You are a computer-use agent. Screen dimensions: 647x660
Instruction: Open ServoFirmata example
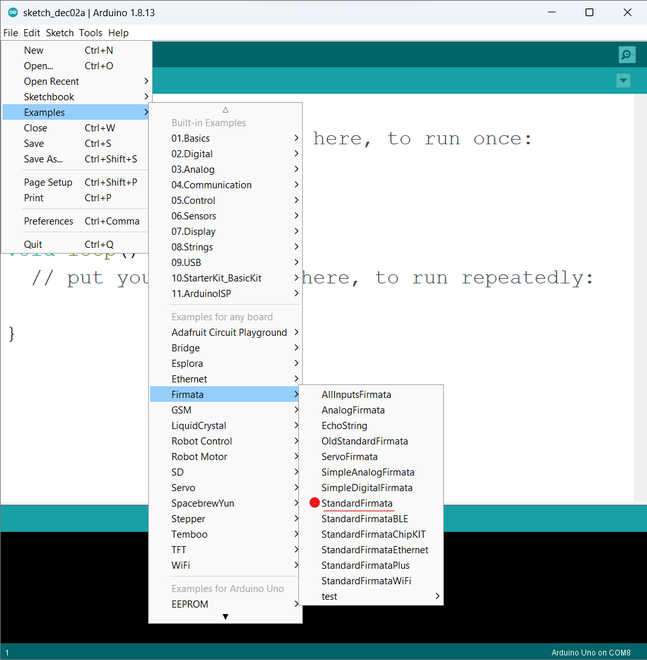371,457
